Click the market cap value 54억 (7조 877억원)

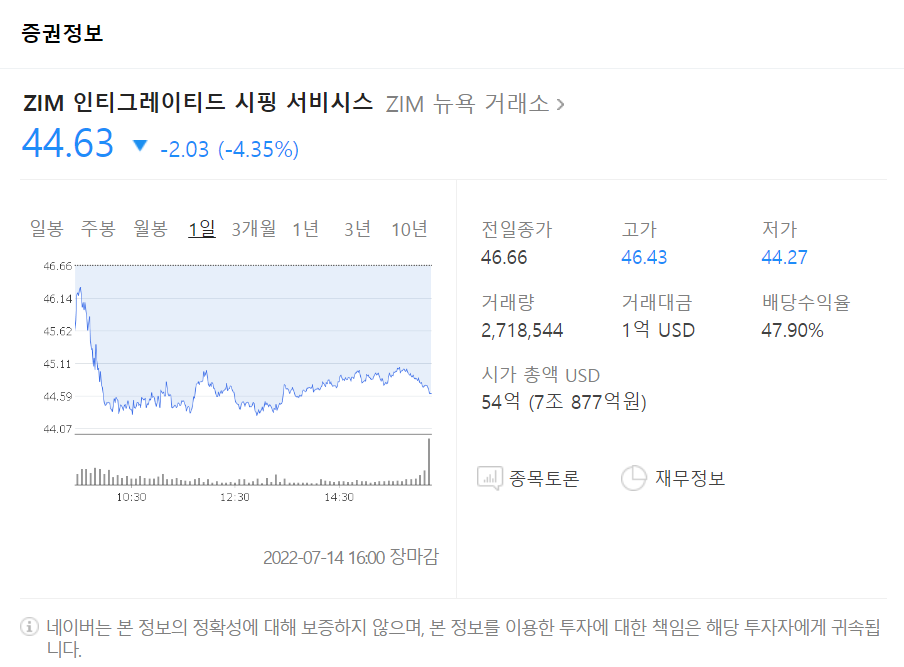coord(564,401)
